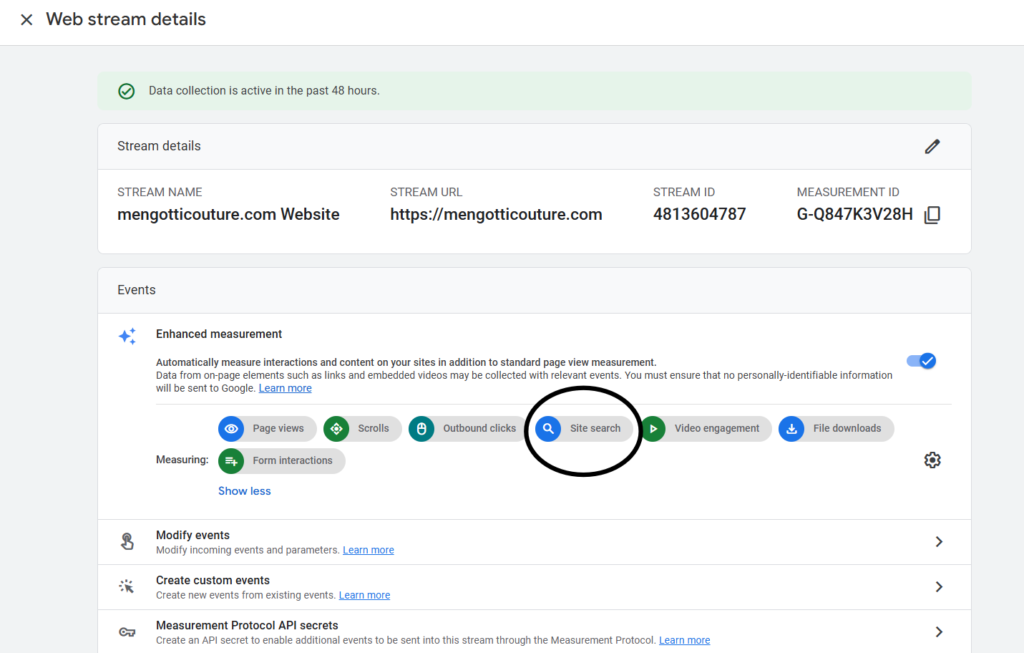Click the stream URL https://mengotticouture.com
Screen dimensions: 1024x653
(x=496, y=215)
